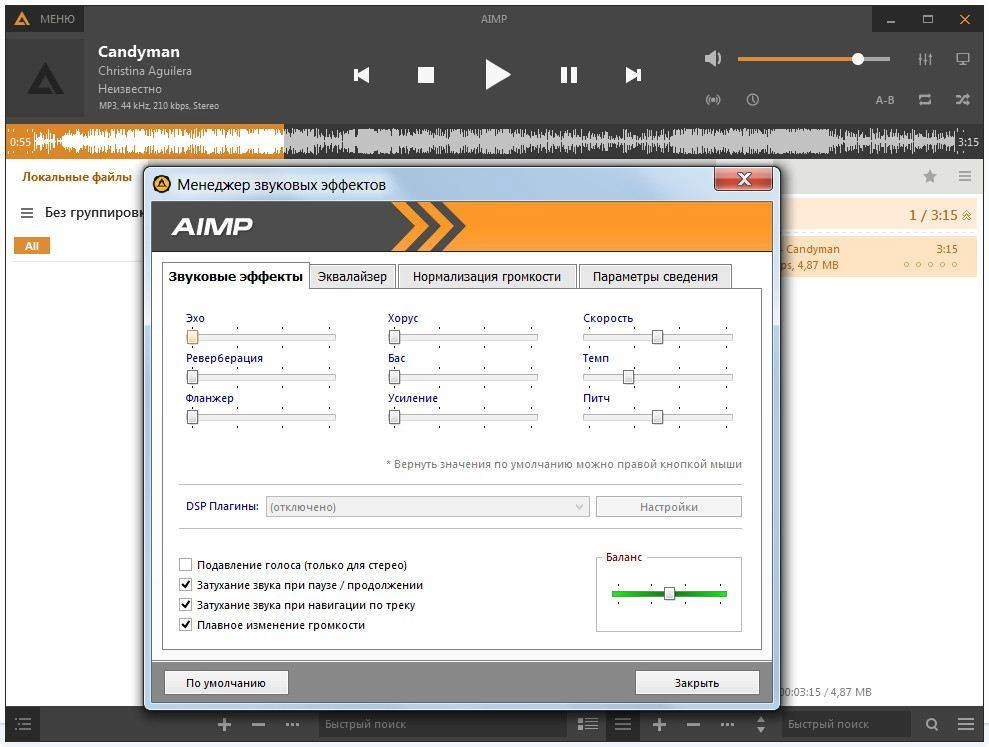Screen dimensions: 989x747
Task: Toggle A-B repeat section
Action: pos(885,100)
